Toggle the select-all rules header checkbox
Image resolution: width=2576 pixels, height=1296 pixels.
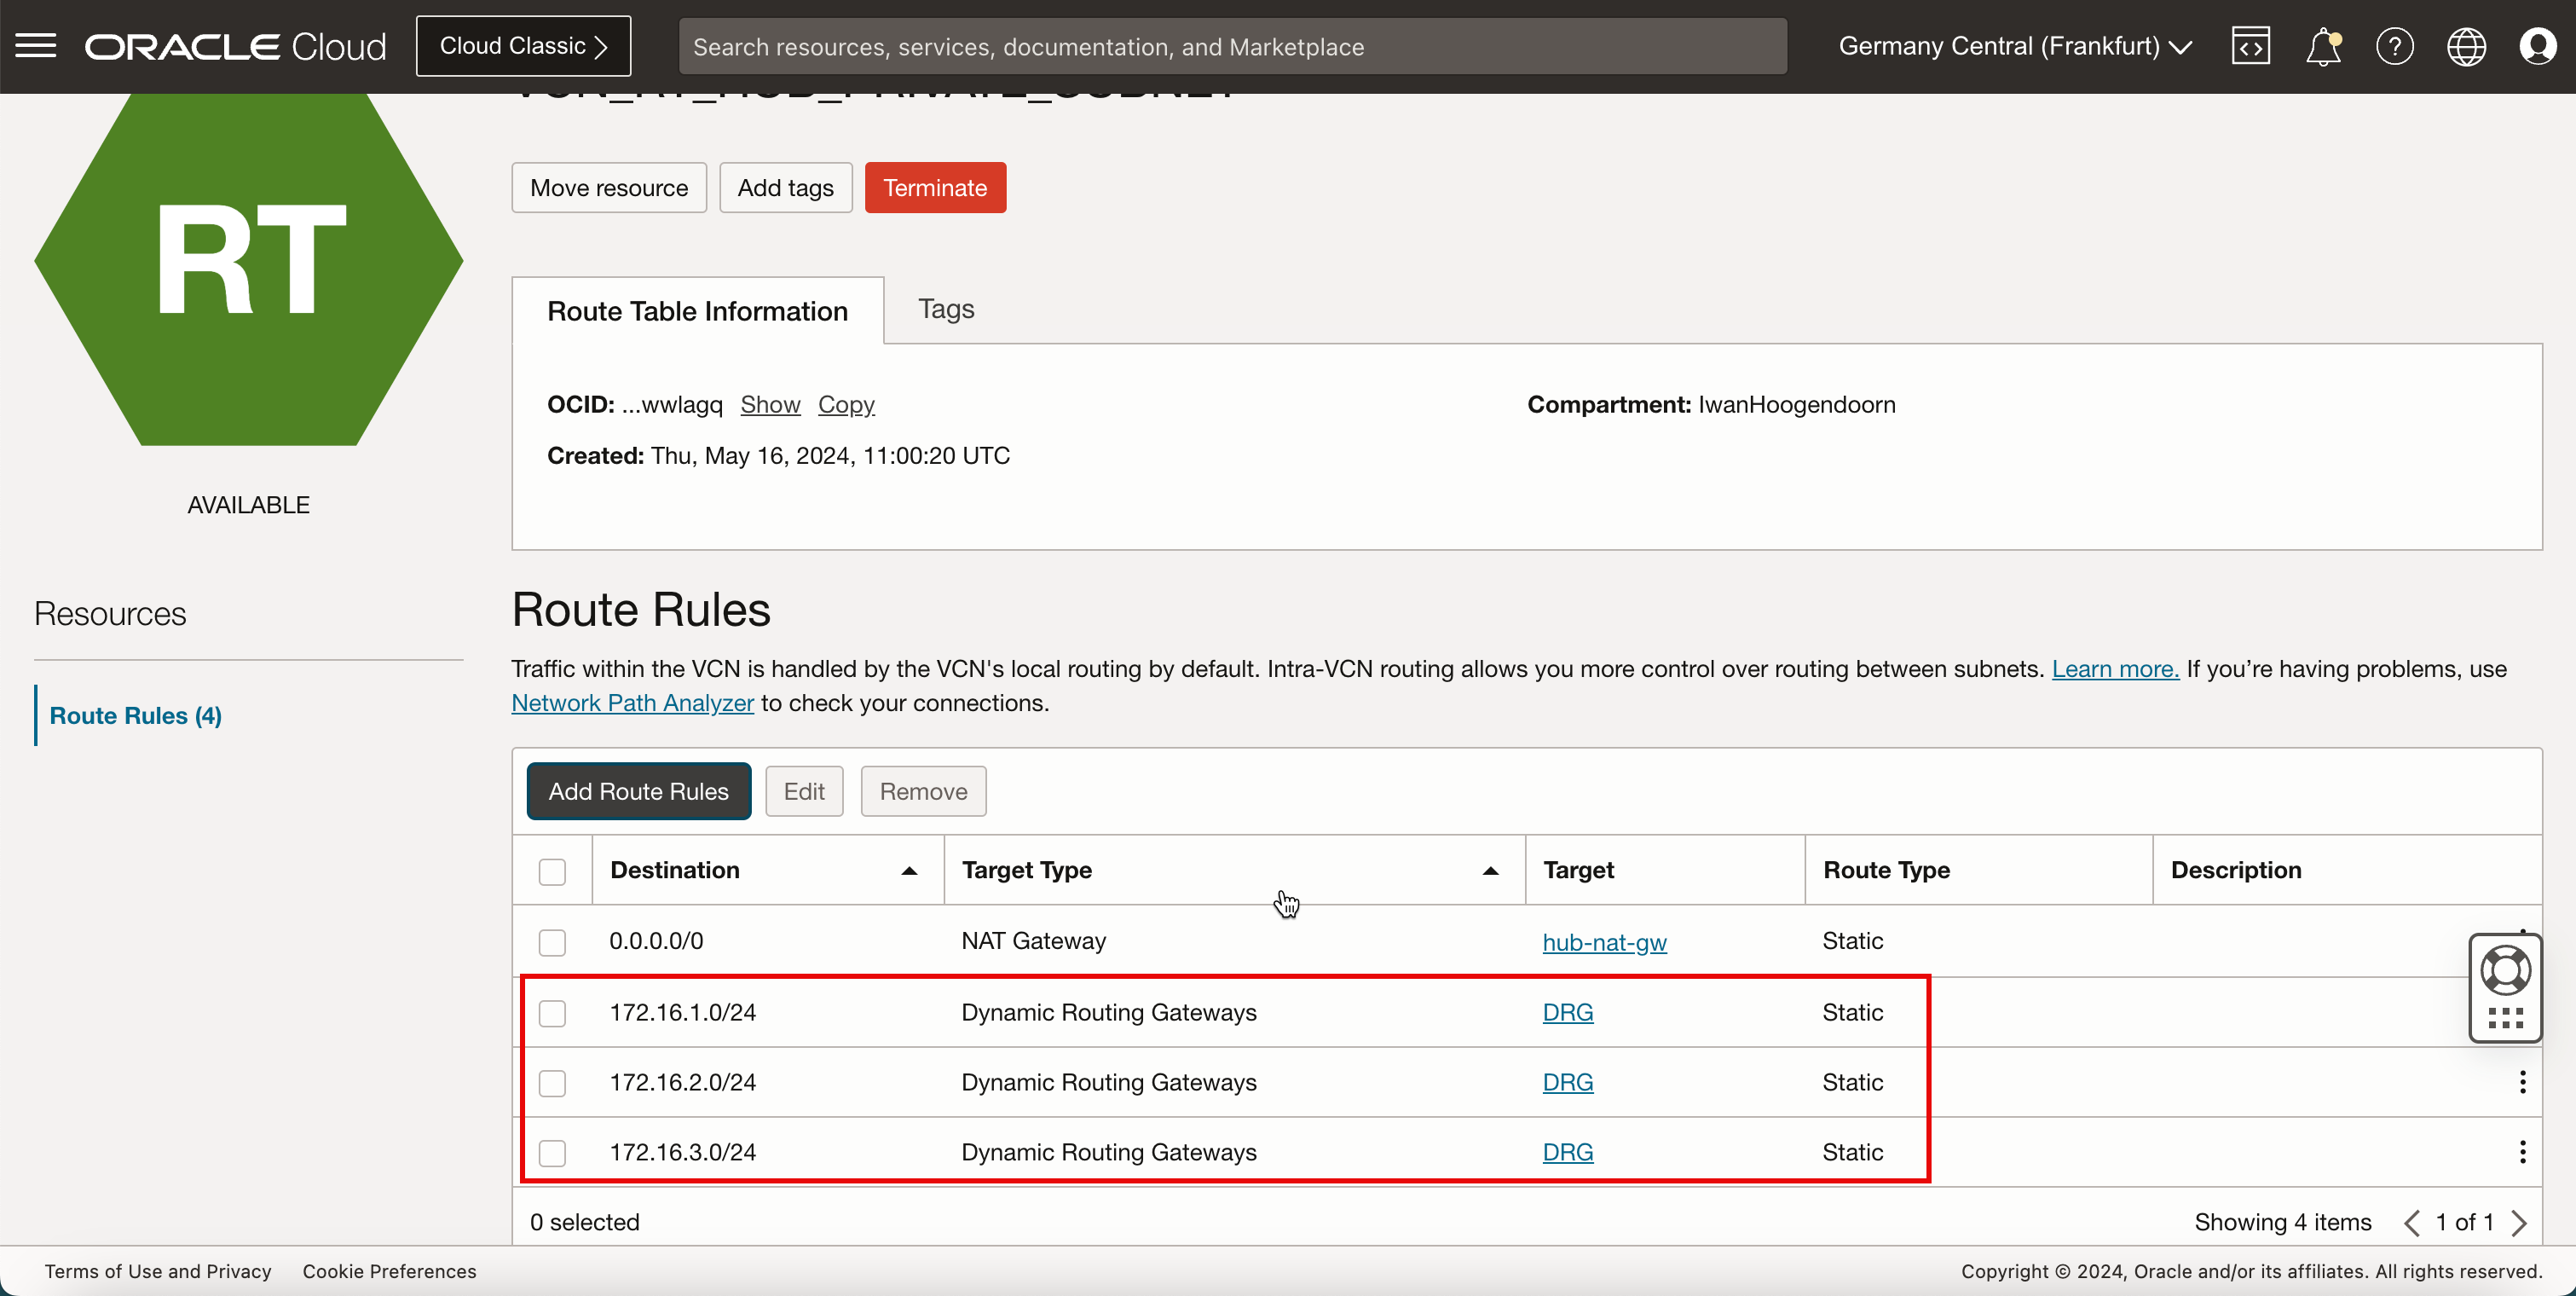pyautogui.click(x=552, y=871)
